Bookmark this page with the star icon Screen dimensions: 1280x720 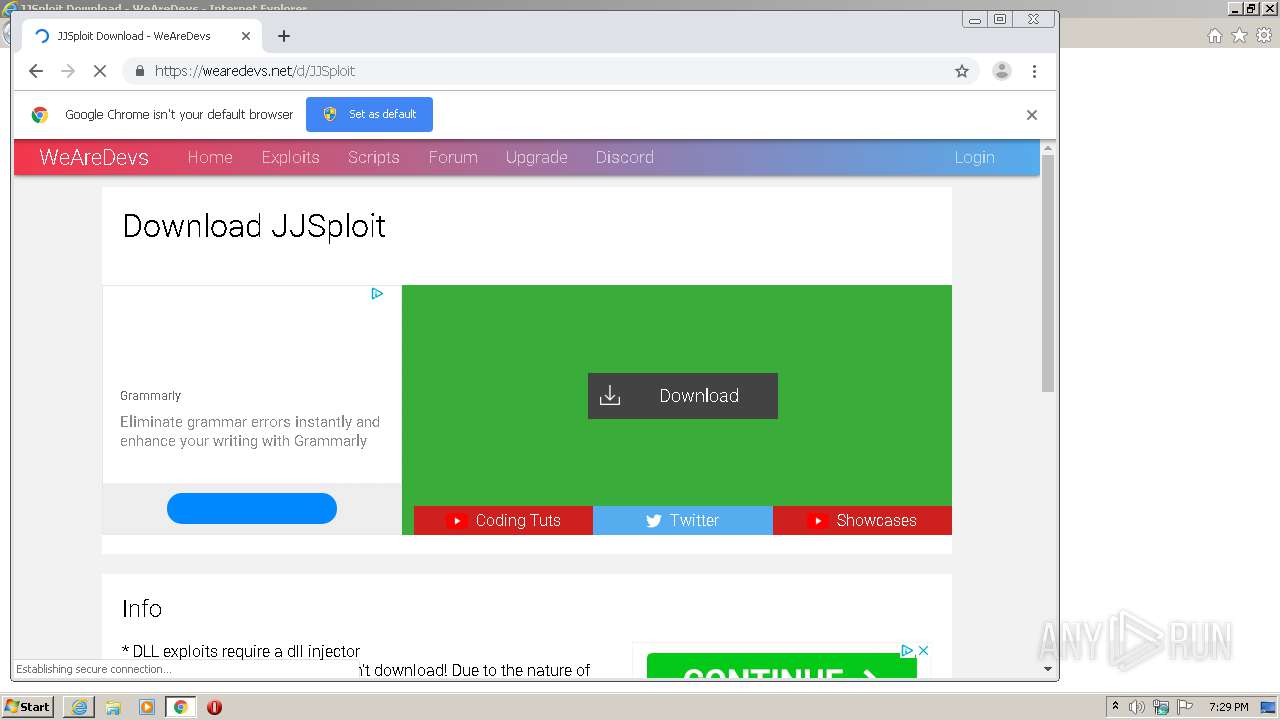click(962, 71)
